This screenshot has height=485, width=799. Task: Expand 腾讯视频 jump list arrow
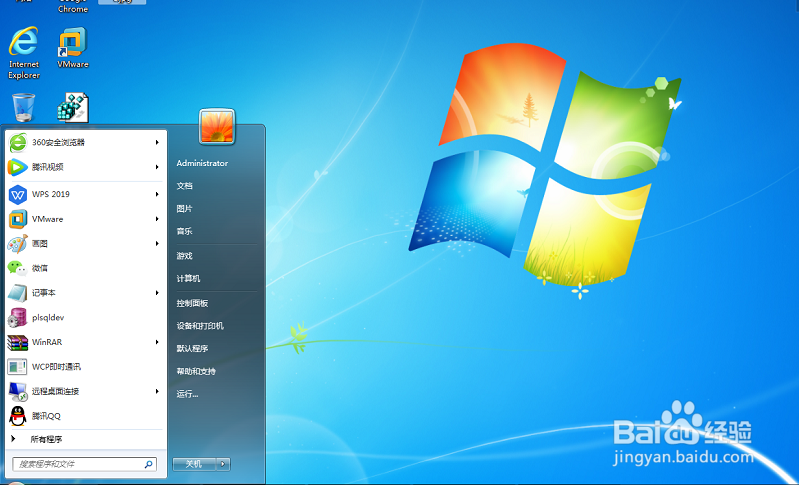tap(157, 167)
